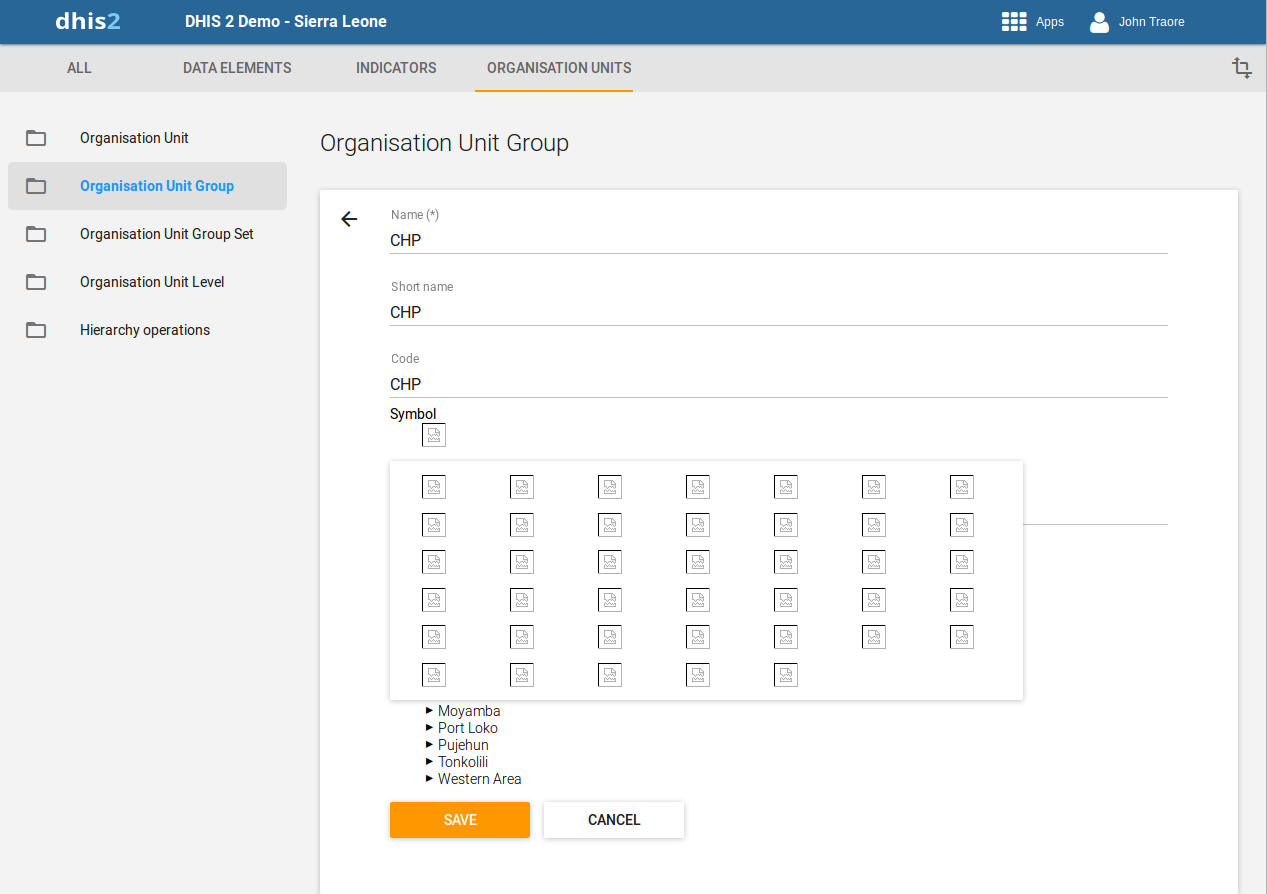Expand the Port Loko district
The height and width of the screenshot is (894, 1268).
click(x=430, y=728)
